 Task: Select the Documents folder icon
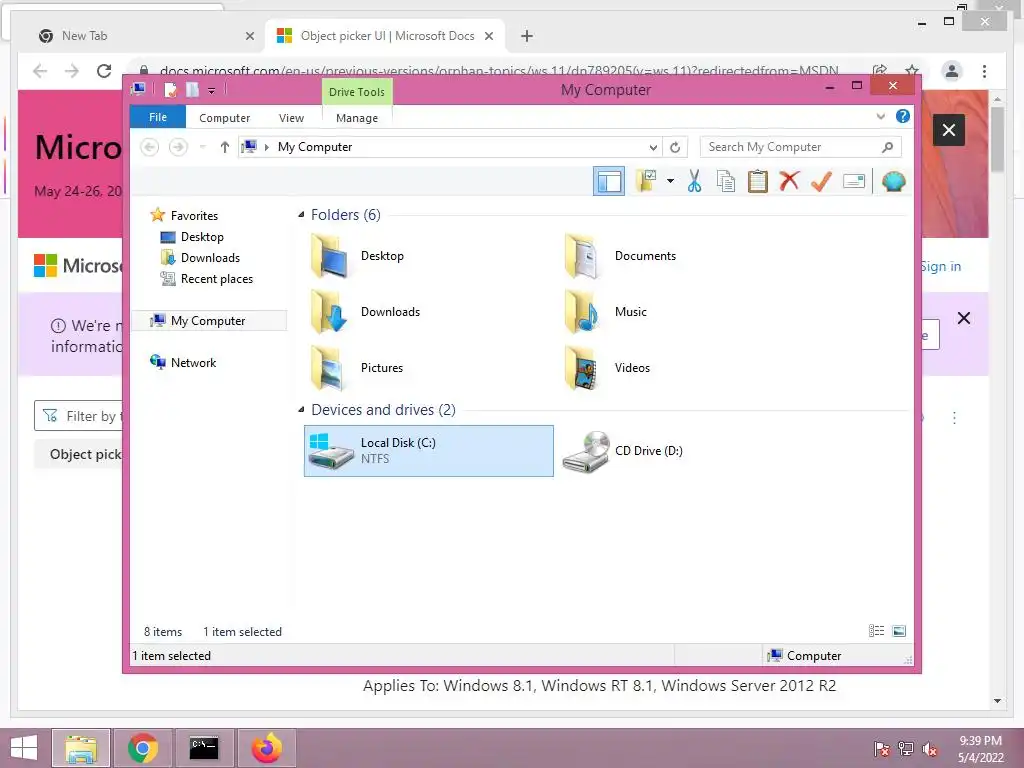click(581, 256)
